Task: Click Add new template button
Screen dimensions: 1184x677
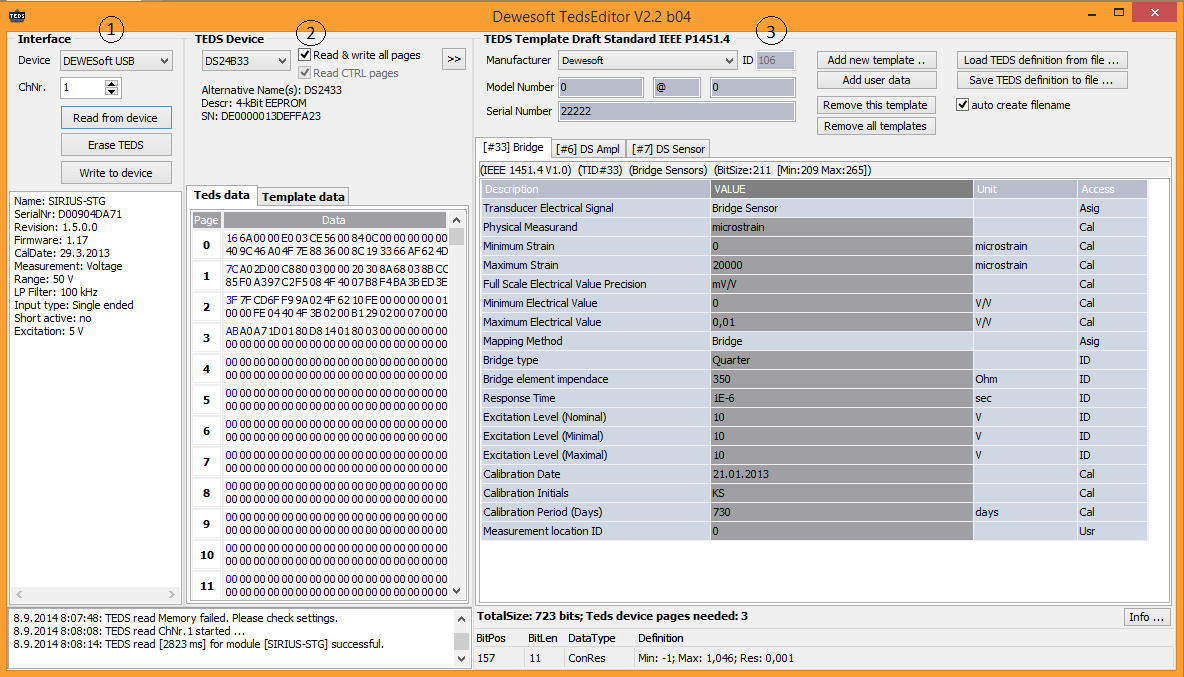Action: click(x=876, y=60)
